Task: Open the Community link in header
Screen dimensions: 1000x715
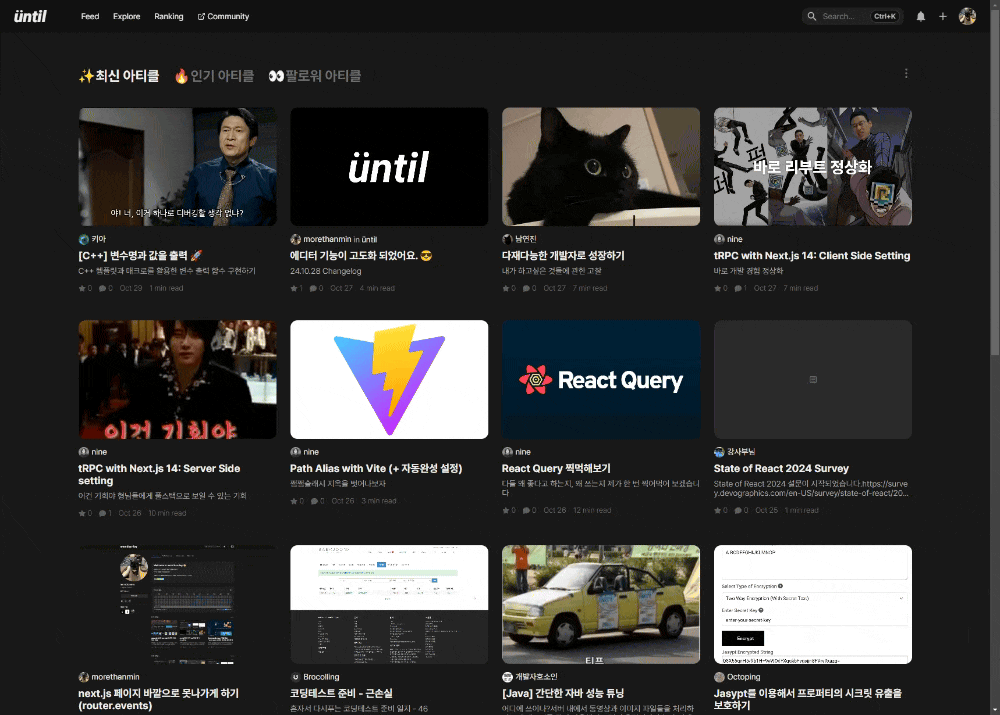Action: point(223,17)
